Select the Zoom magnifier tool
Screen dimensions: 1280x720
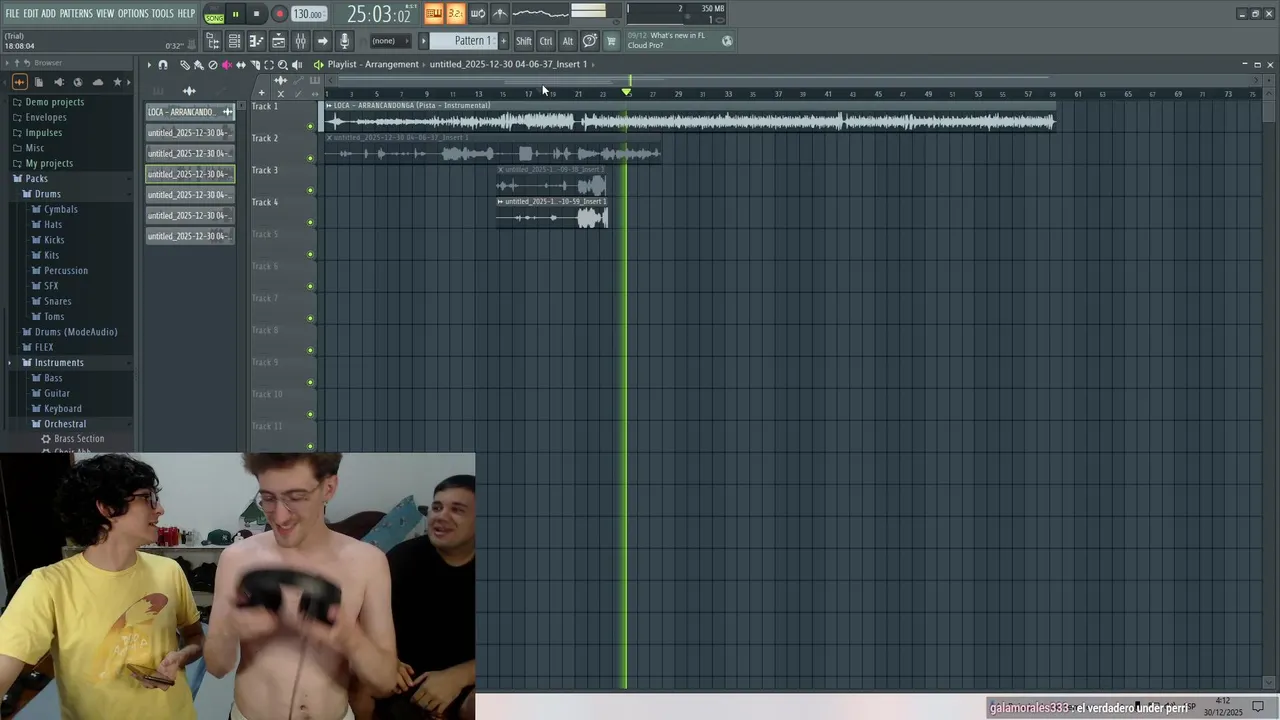click(x=283, y=64)
